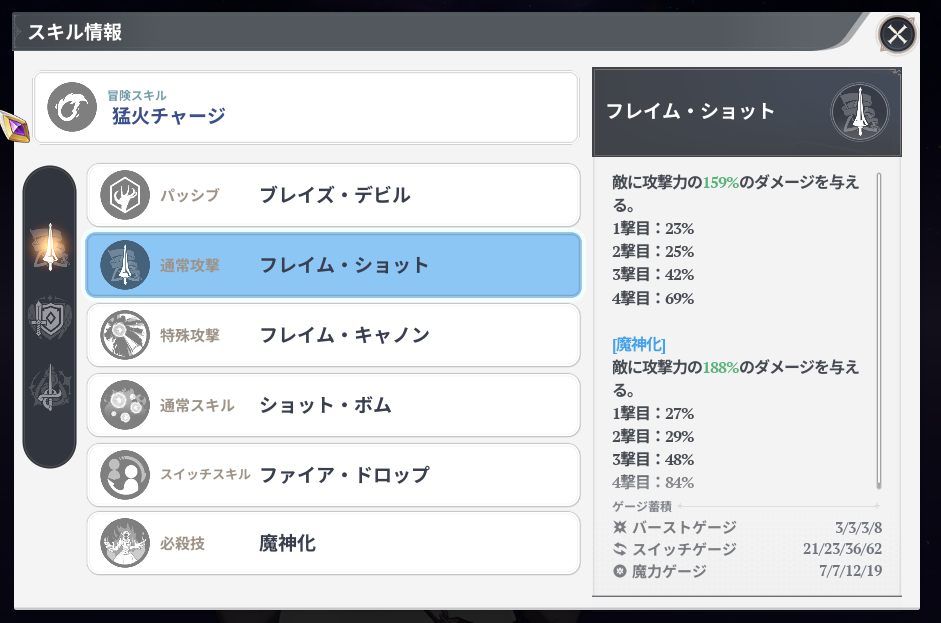
Task: Click the パッシブ skill flame icon
Action: (x=125, y=195)
